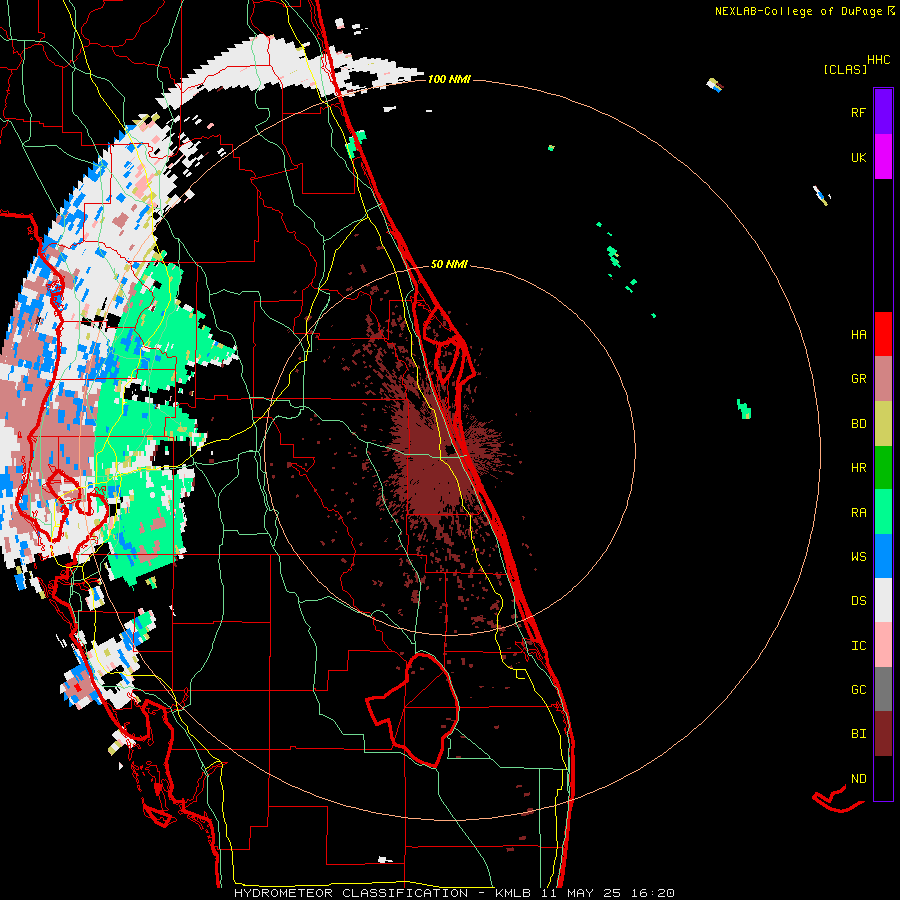The width and height of the screenshot is (900, 900).
Task: Click the '100 NMI' range ring label
Action: point(449,79)
